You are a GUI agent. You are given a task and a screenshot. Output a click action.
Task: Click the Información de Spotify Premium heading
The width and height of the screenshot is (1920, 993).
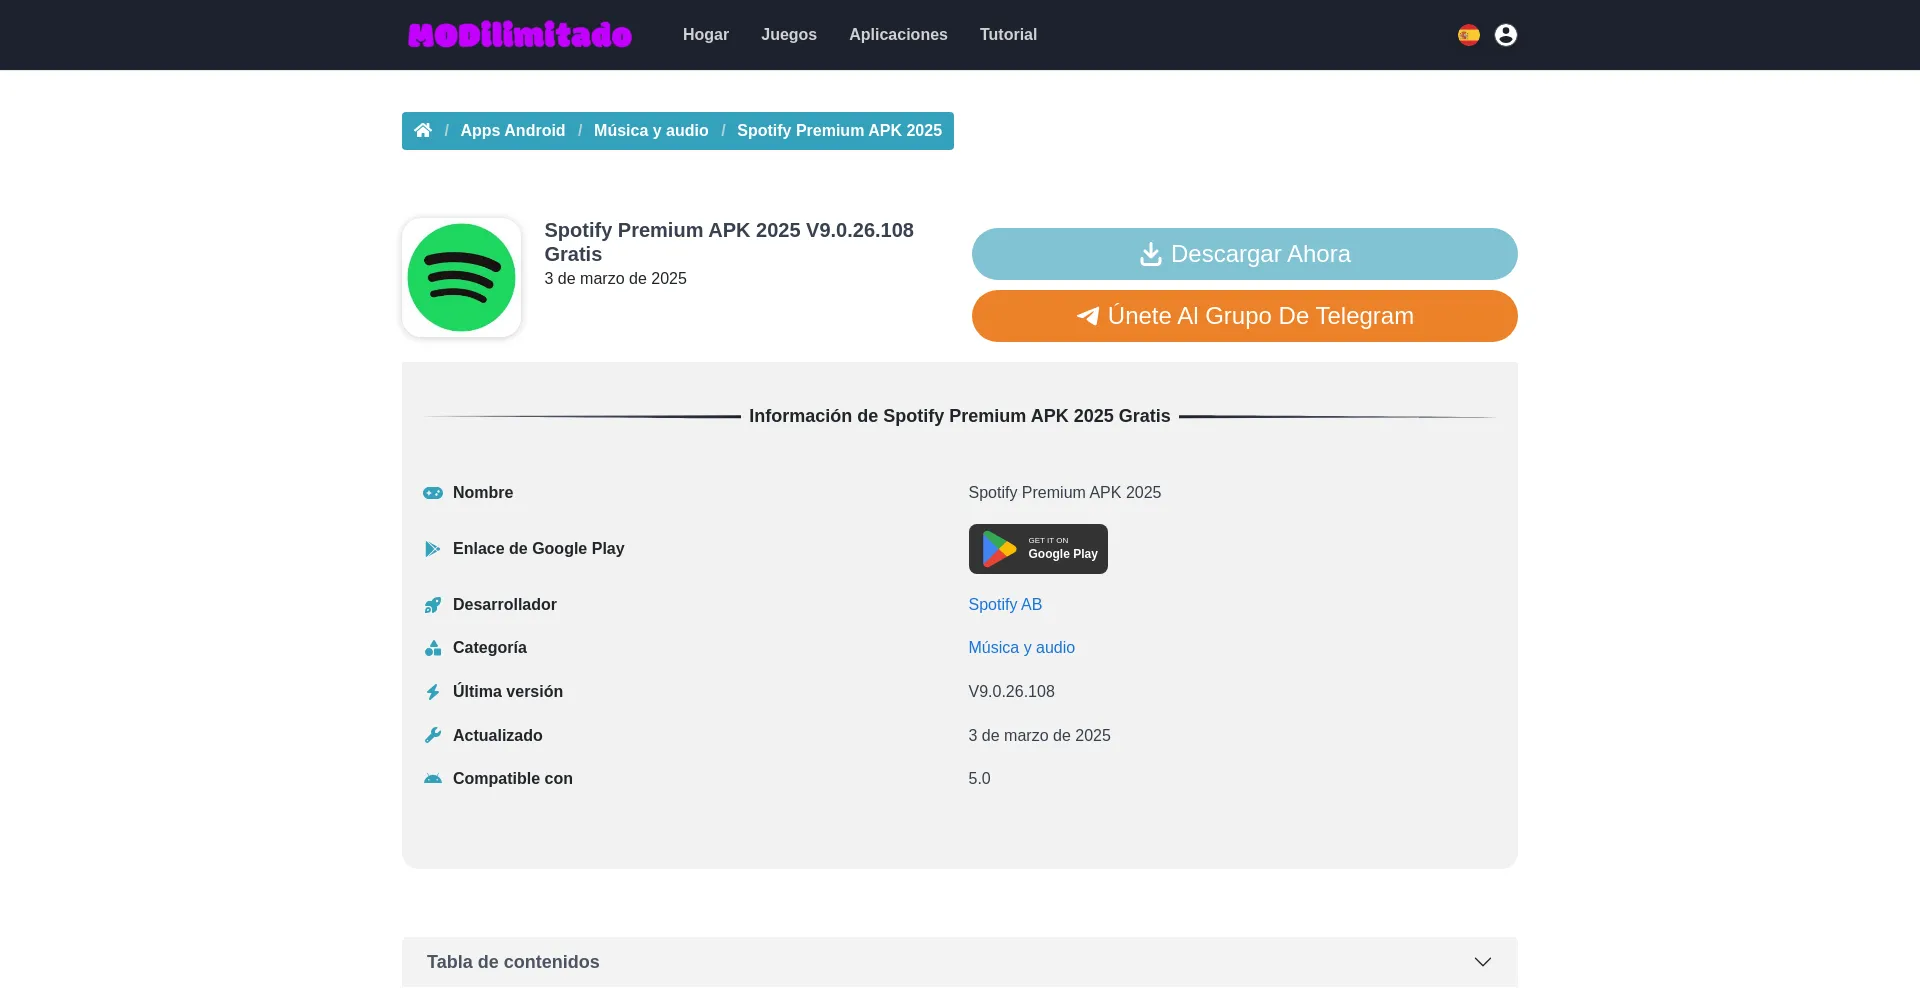pos(960,416)
